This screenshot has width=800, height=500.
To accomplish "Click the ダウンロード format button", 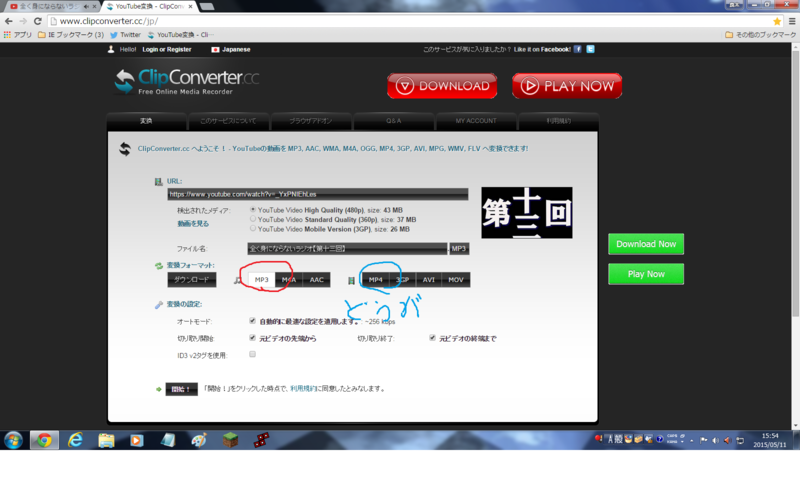I will click(x=191, y=280).
